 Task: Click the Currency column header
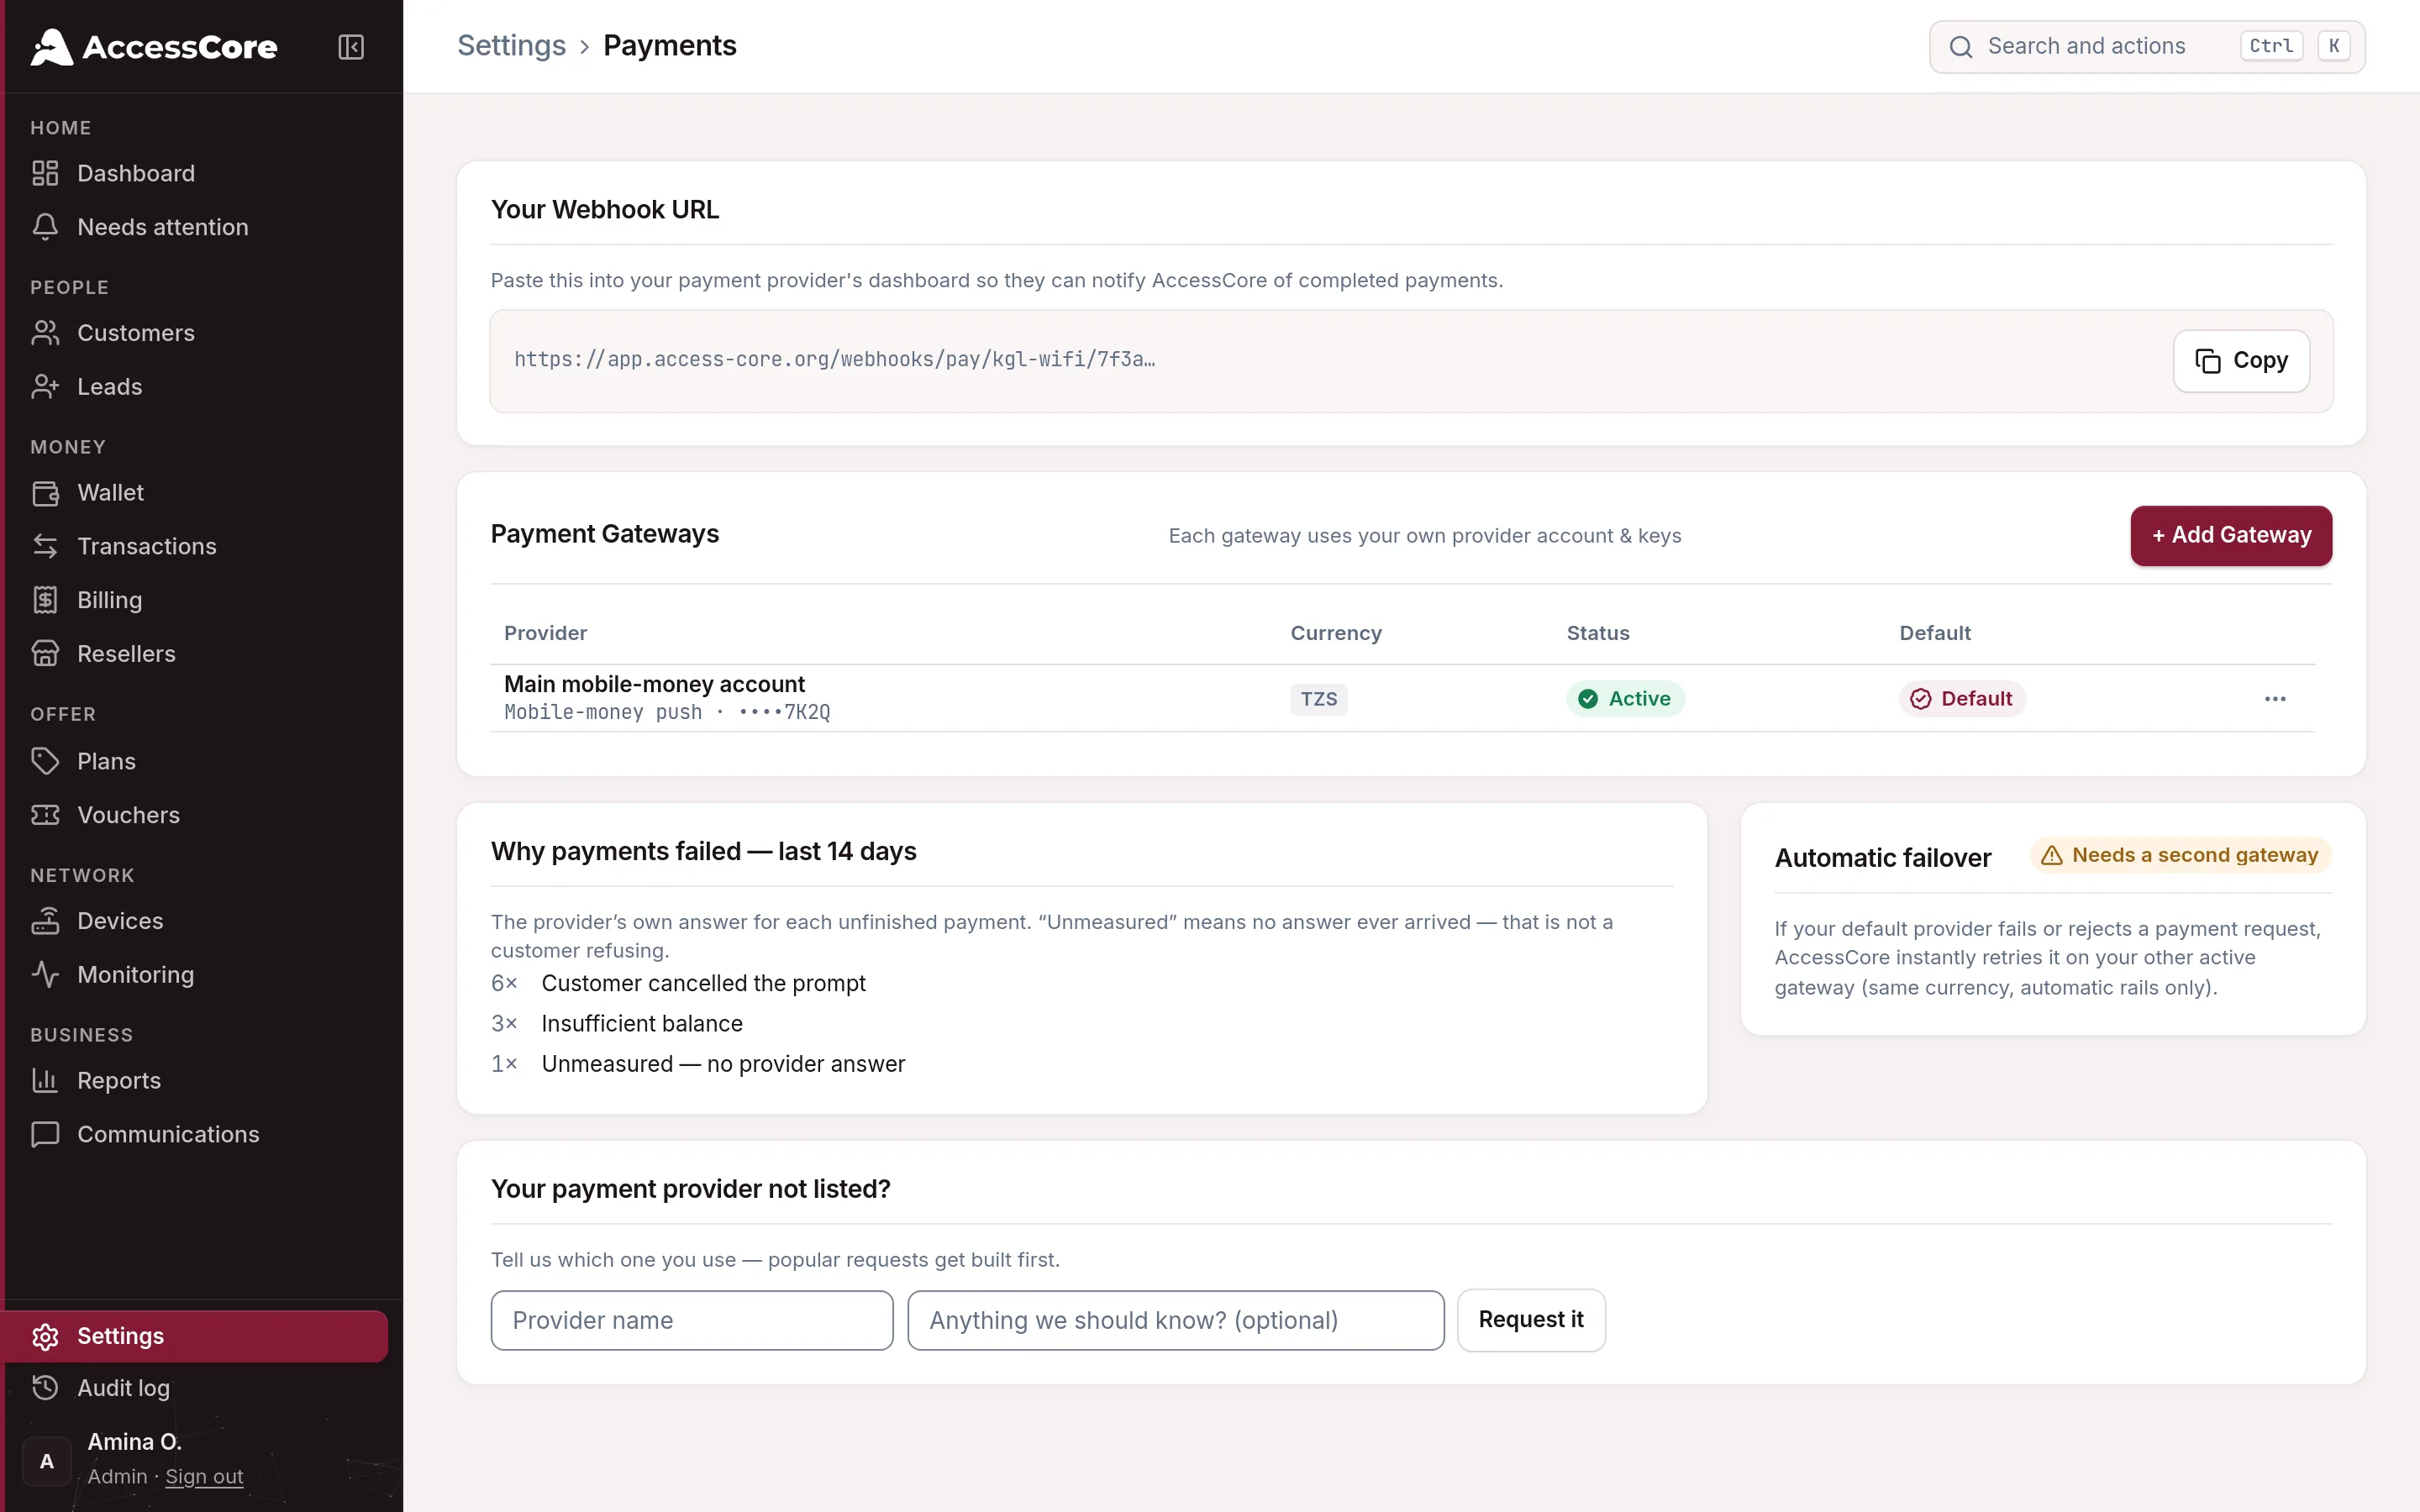[x=1336, y=633]
